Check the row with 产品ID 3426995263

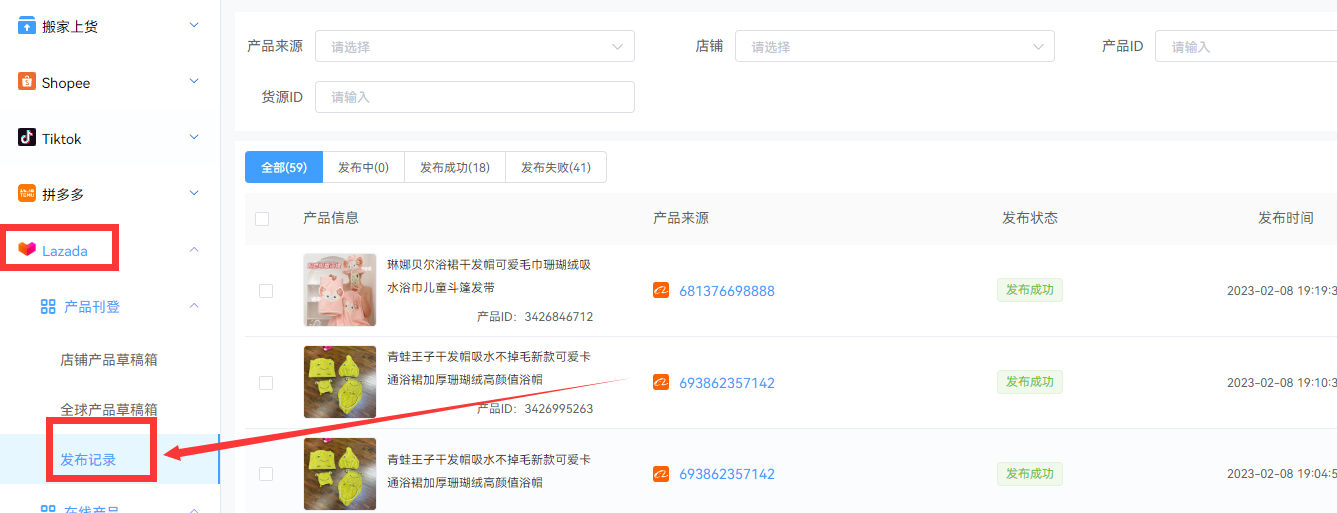(266, 383)
